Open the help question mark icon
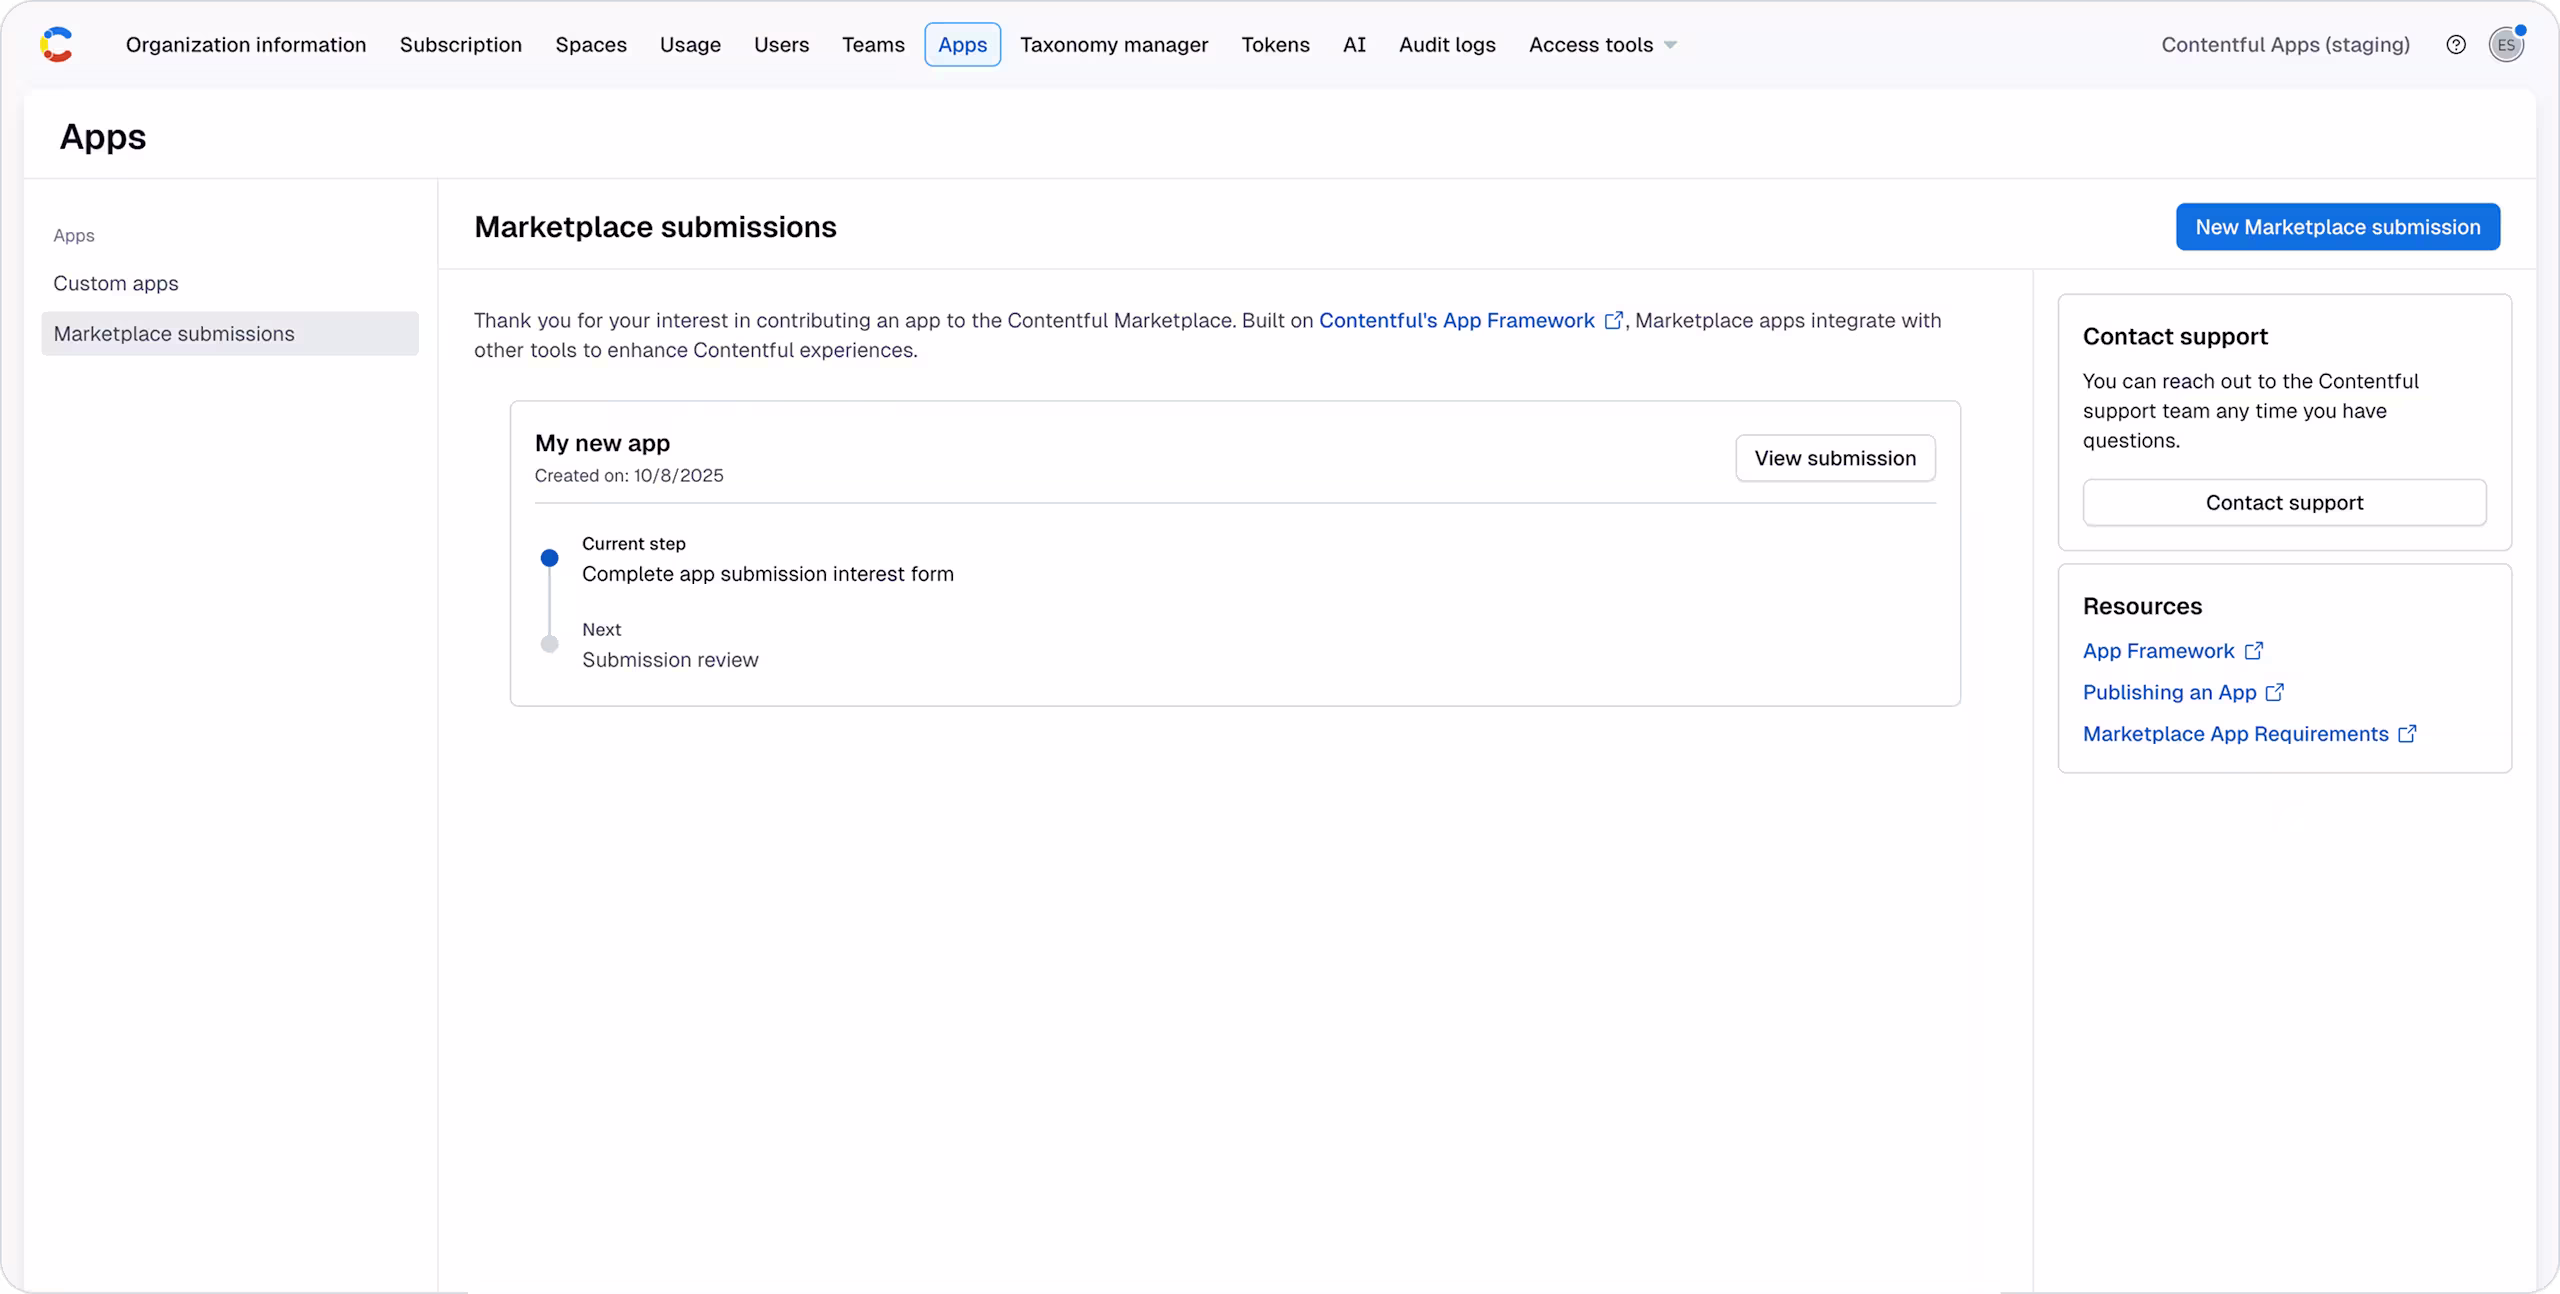Screen dimensions: 2560x1294 [2456, 45]
